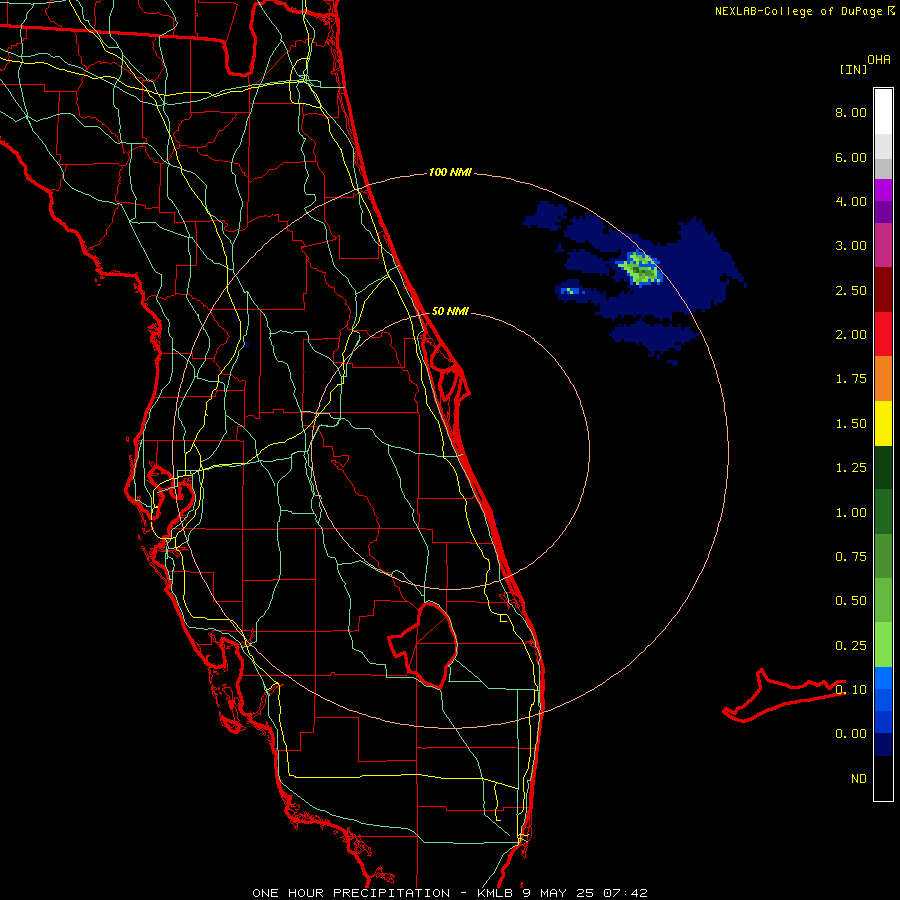Click the 50 NMI range ring label

point(450,311)
